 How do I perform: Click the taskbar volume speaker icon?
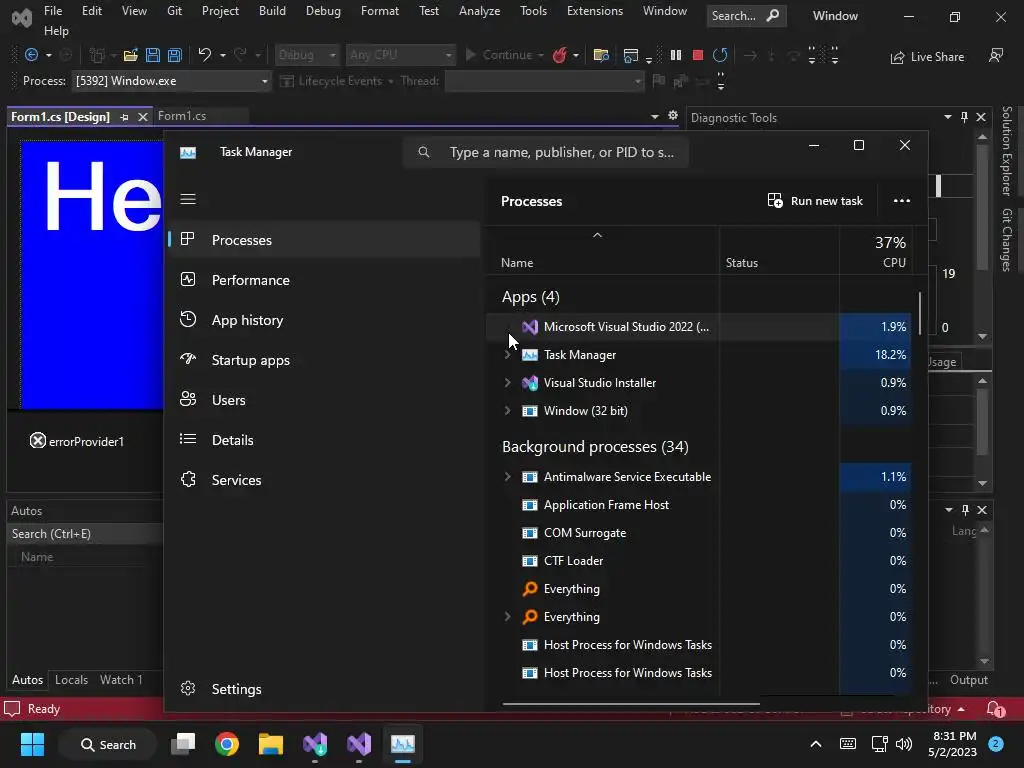pos(904,744)
